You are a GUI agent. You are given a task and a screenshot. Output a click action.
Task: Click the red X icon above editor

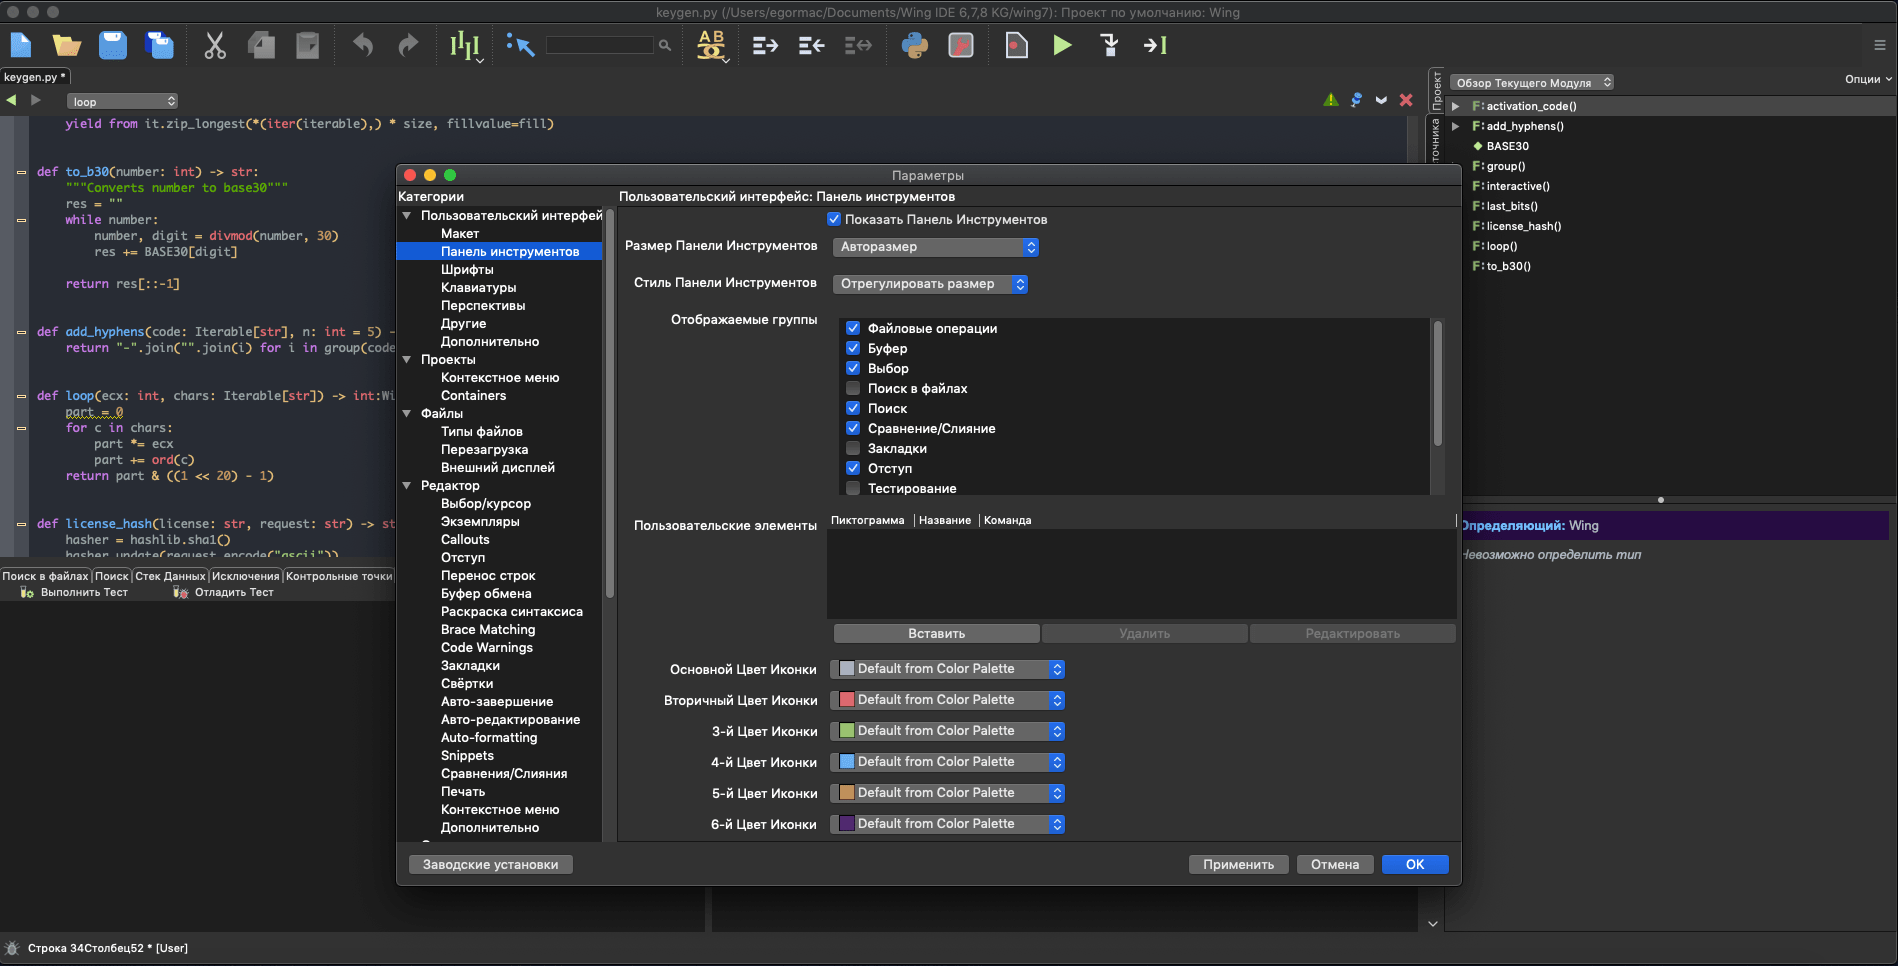click(x=1406, y=100)
